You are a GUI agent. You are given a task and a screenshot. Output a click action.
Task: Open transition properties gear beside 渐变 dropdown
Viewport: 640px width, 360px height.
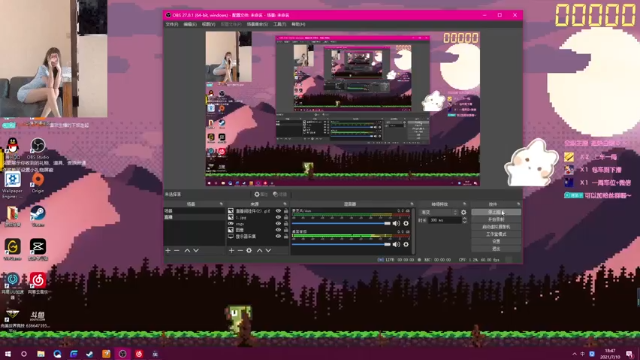click(464, 212)
